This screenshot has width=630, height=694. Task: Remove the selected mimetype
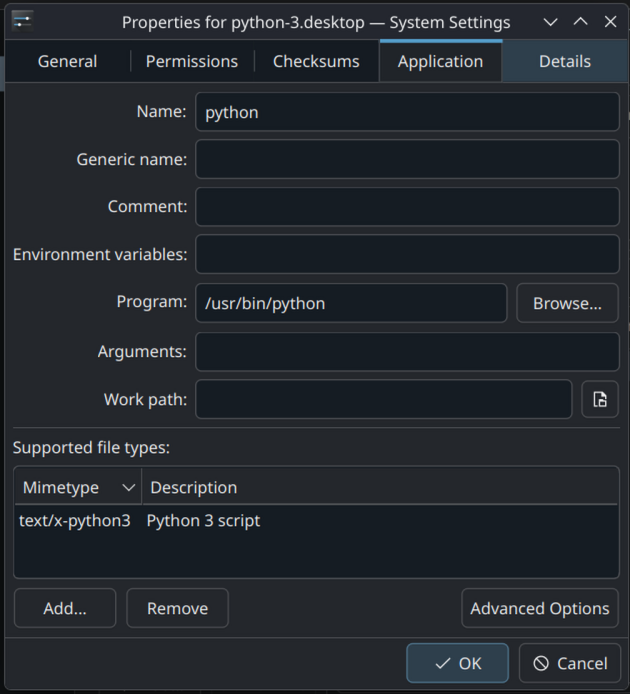coord(177,608)
